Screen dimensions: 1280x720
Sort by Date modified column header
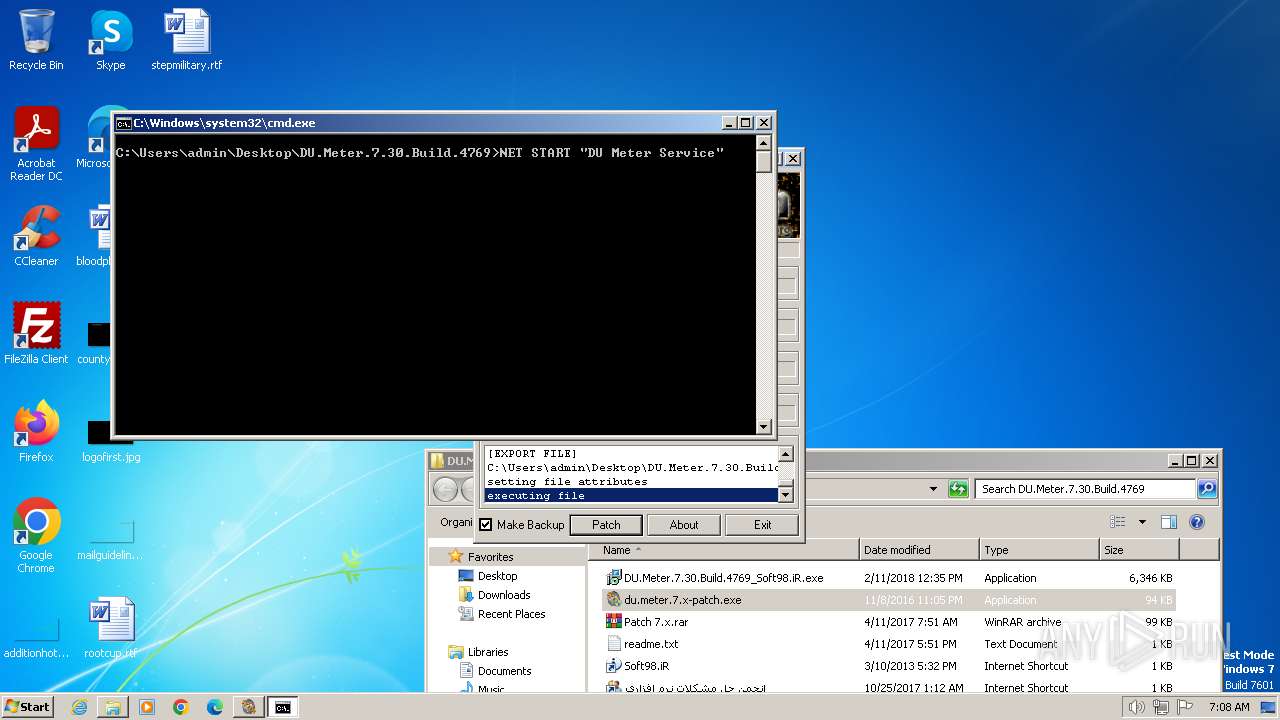pyautogui.click(x=919, y=550)
